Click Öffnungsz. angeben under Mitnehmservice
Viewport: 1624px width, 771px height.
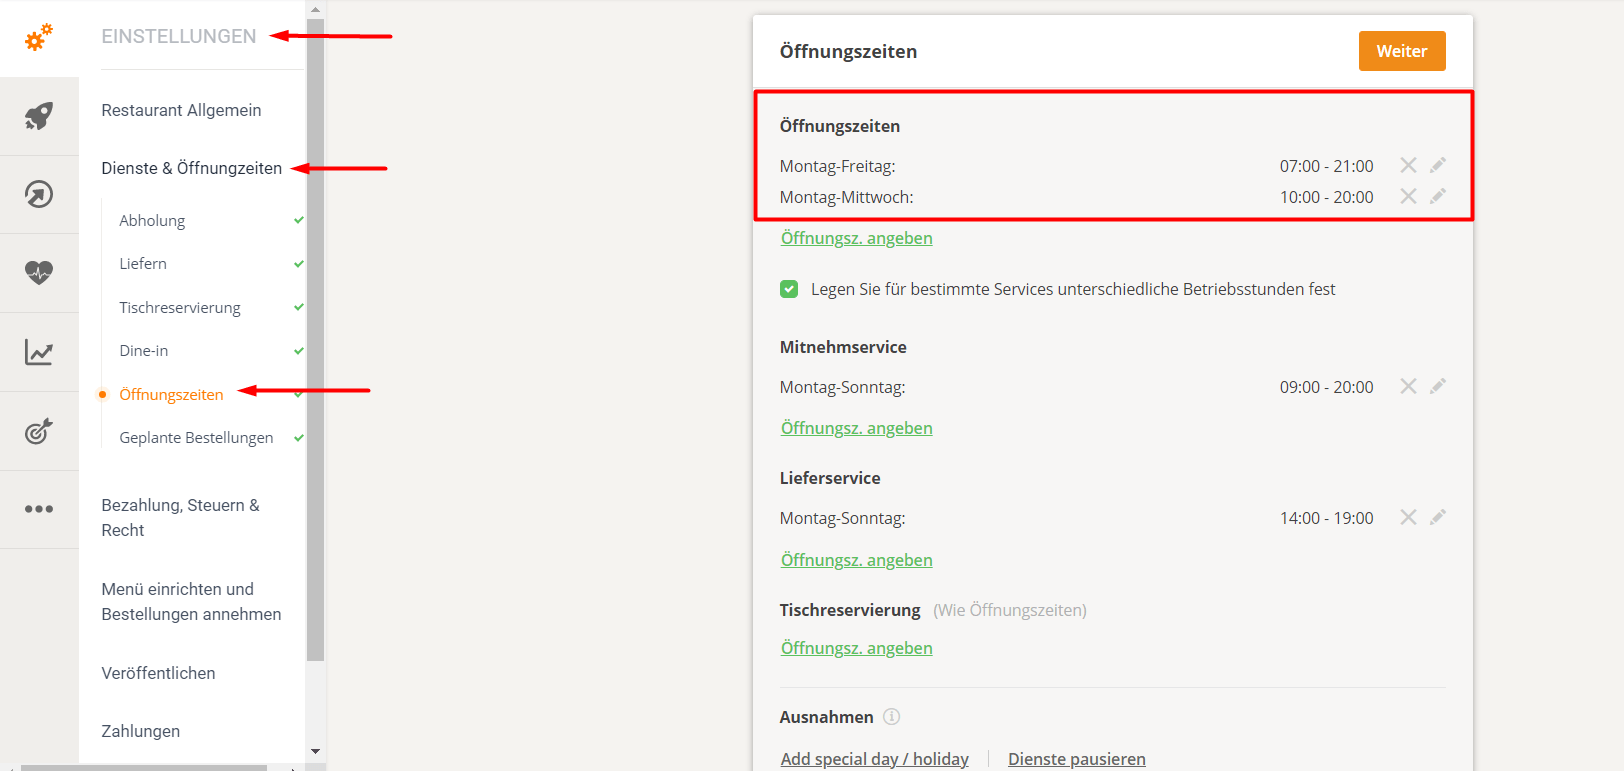tap(857, 428)
